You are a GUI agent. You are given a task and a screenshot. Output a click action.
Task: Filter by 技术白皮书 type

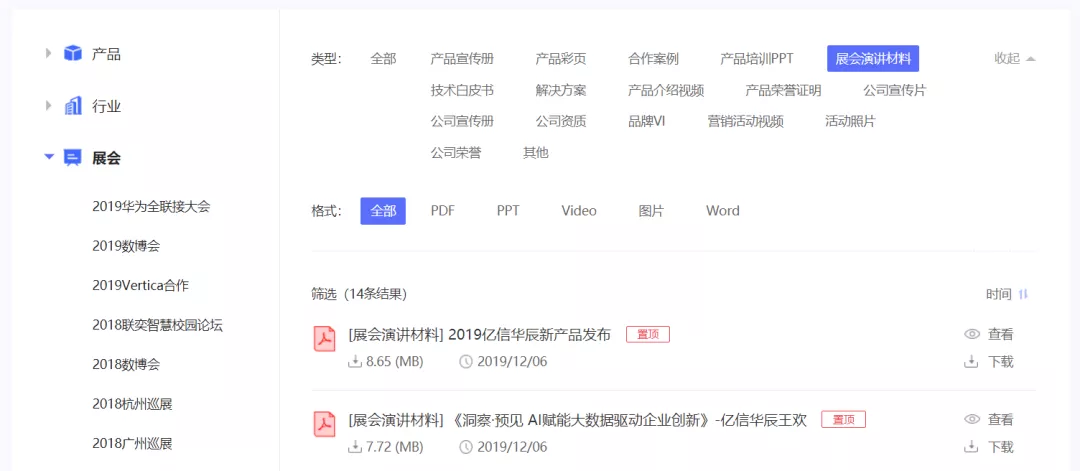coord(462,90)
